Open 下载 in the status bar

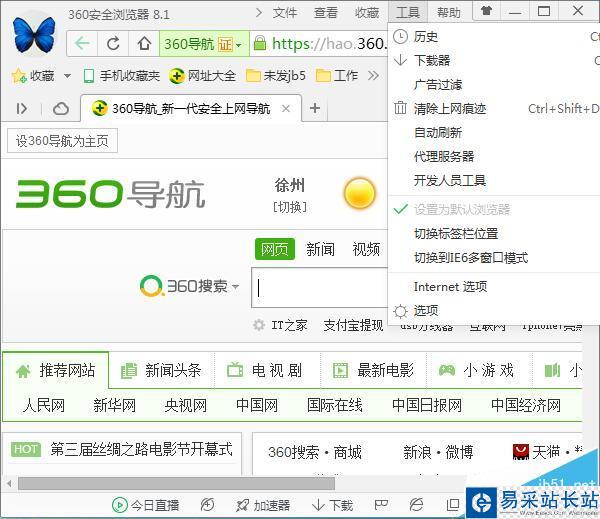pyautogui.click(x=332, y=505)
